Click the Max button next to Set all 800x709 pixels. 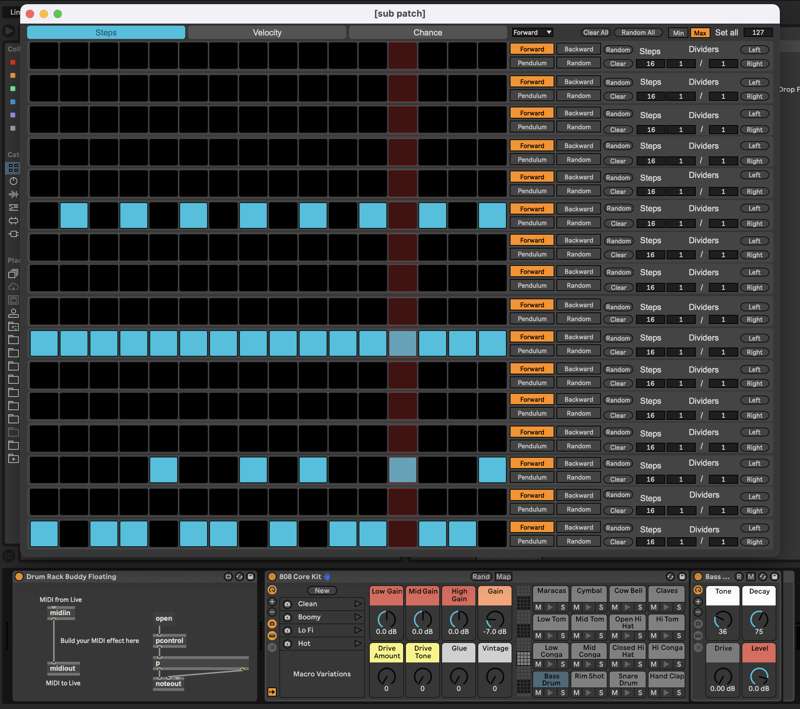[x=700, y=33]
